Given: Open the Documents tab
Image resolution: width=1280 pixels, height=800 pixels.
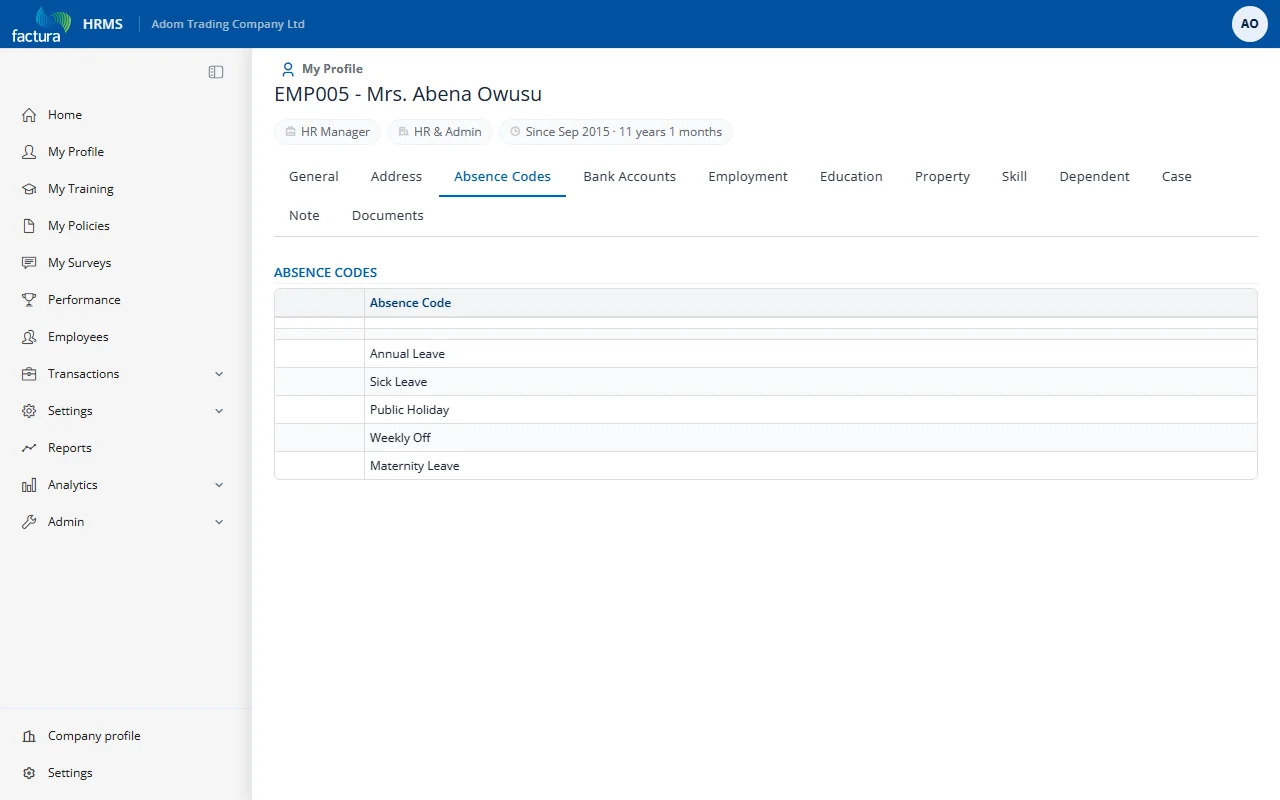Looking at the screenshot, I should [x=388, y=216].
